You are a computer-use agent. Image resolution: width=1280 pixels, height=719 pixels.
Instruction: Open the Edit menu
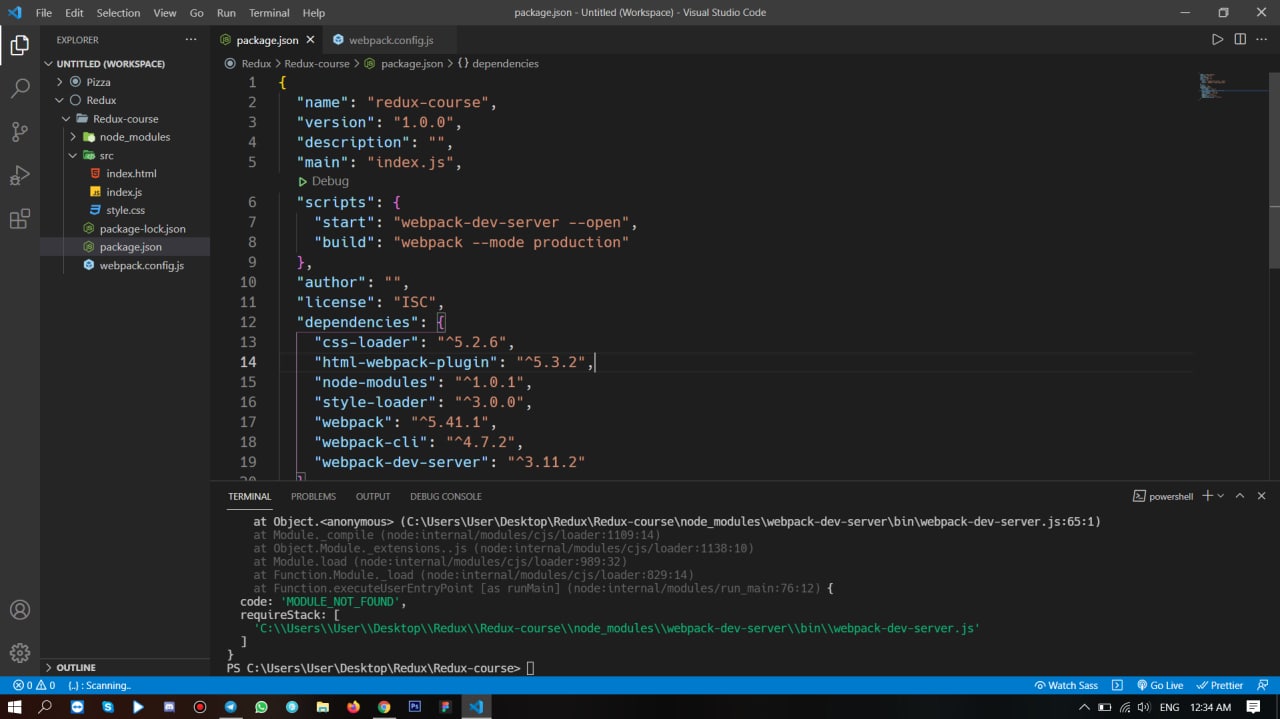pyautogui.click(x=75, y=13)
